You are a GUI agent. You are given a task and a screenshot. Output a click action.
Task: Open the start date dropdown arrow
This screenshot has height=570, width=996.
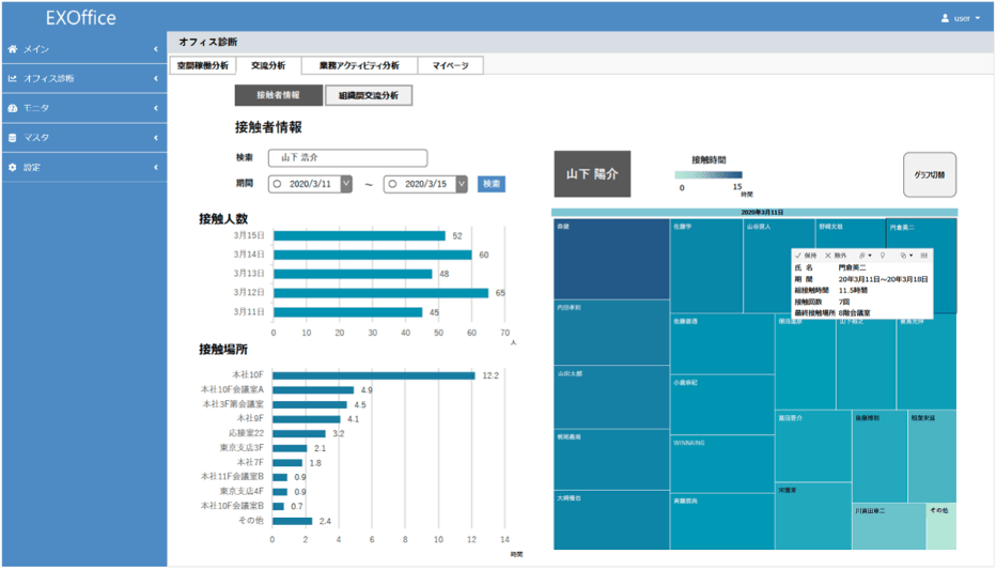pyautogui.click(x=346, y=185)
